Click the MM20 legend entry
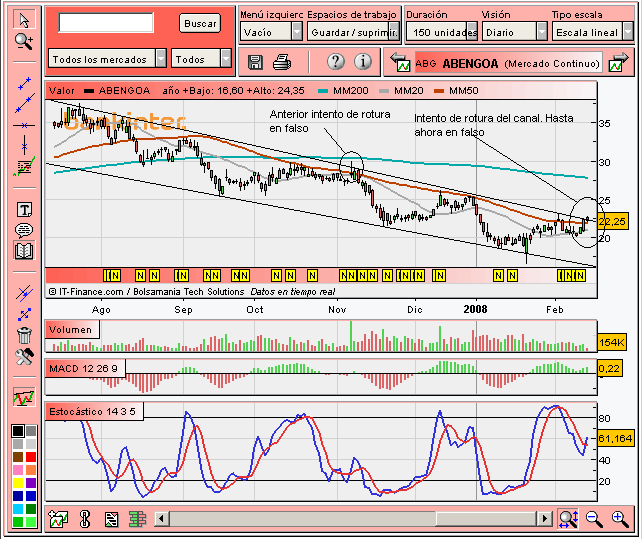The height and width of the screenshot is (539, 642). (402, 91)
